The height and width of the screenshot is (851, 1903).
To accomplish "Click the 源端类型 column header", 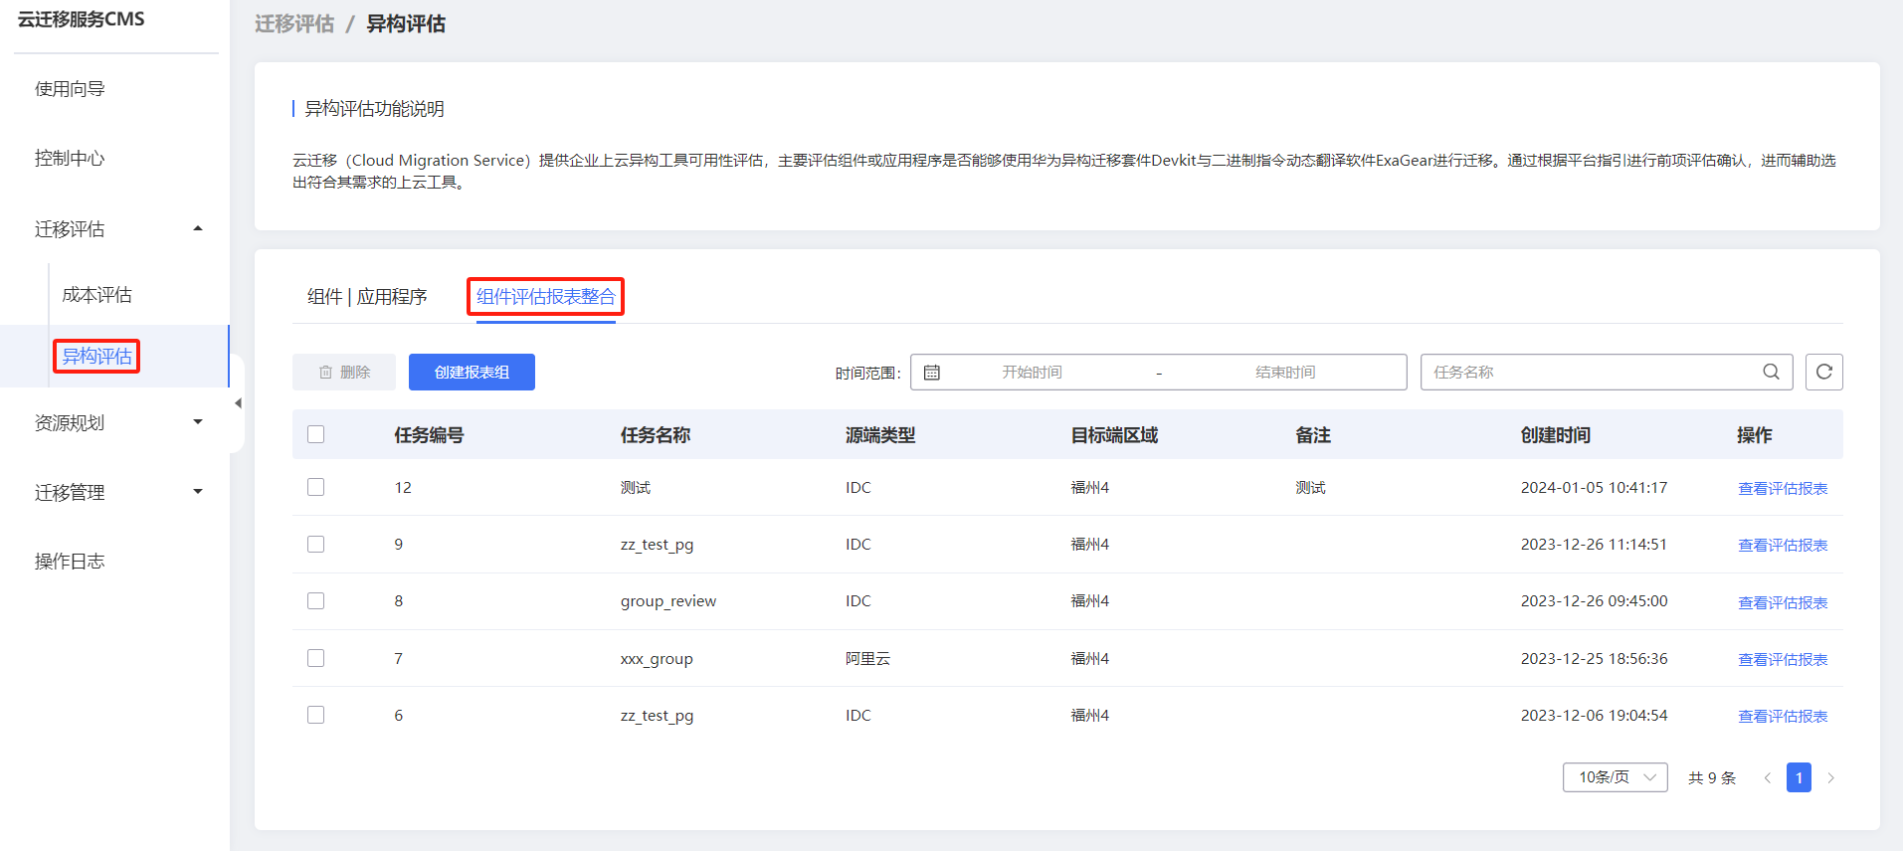I will click(880, 435).
